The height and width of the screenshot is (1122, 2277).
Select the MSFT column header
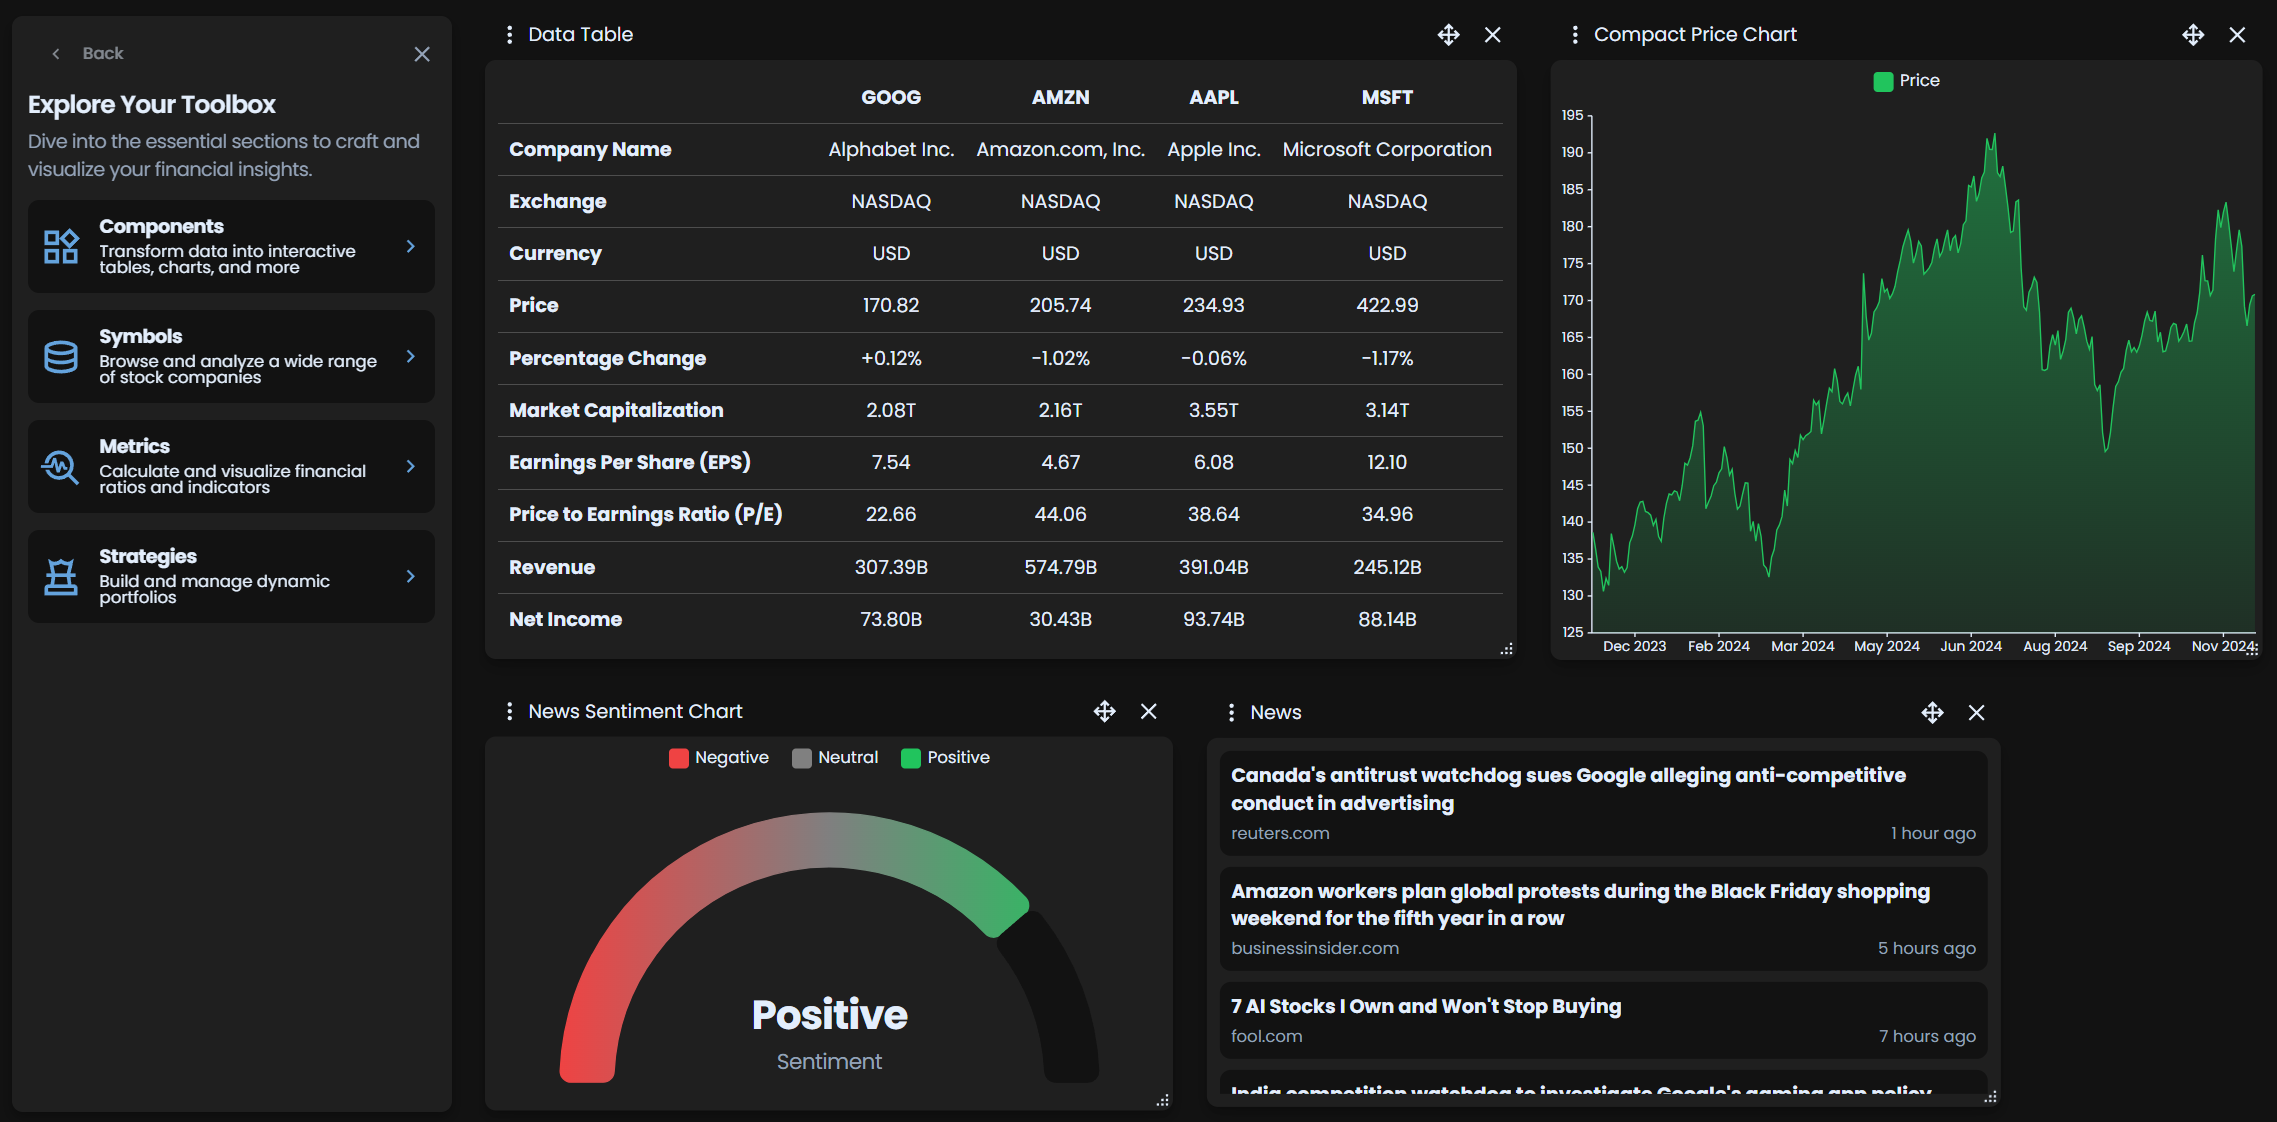(x=1387, y=97)
